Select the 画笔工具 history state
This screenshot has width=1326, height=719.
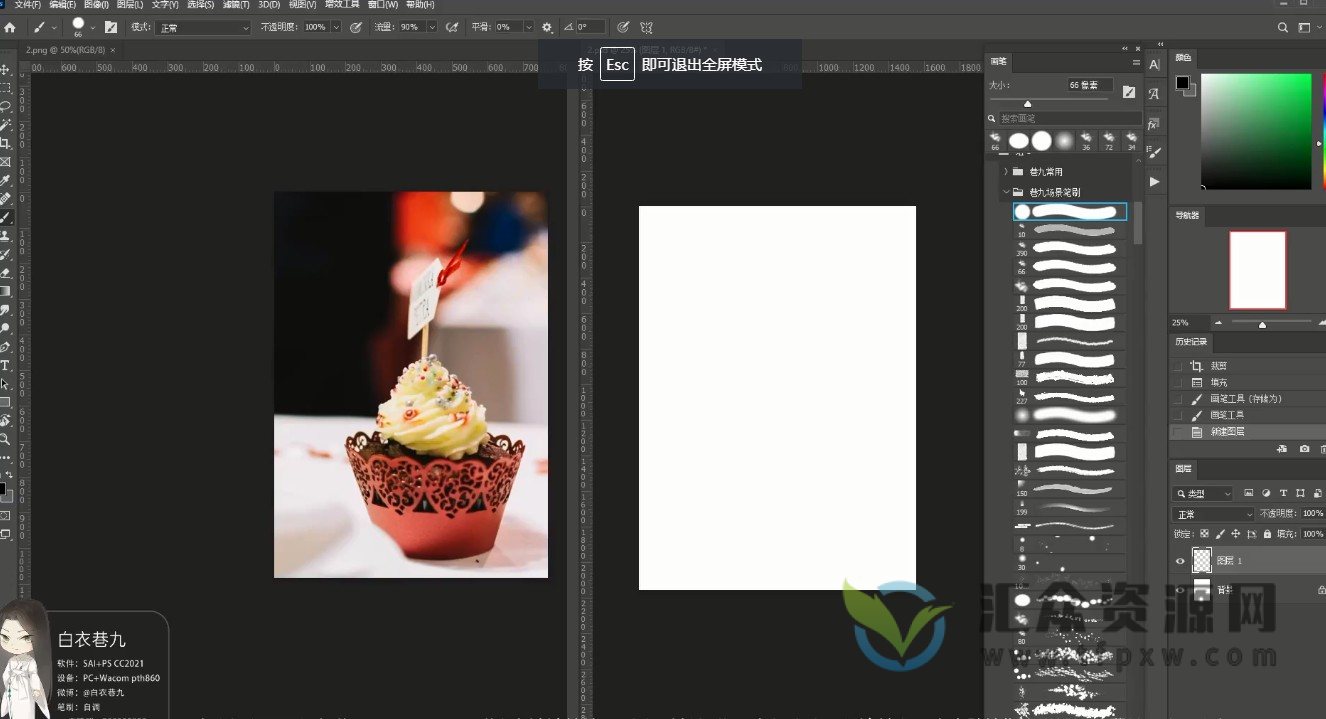1227,415
